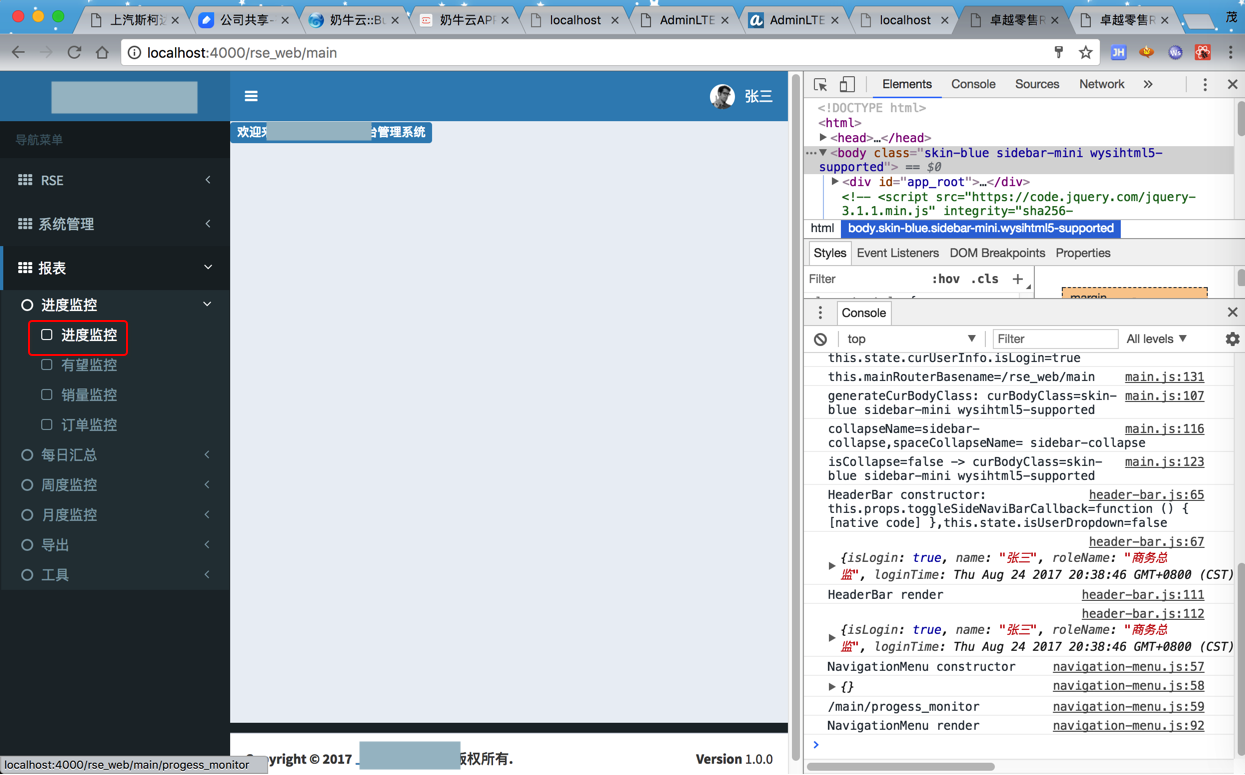The image size is (1245, 775).
Task: Click the JH extension icon
Action: point(1119,52)
